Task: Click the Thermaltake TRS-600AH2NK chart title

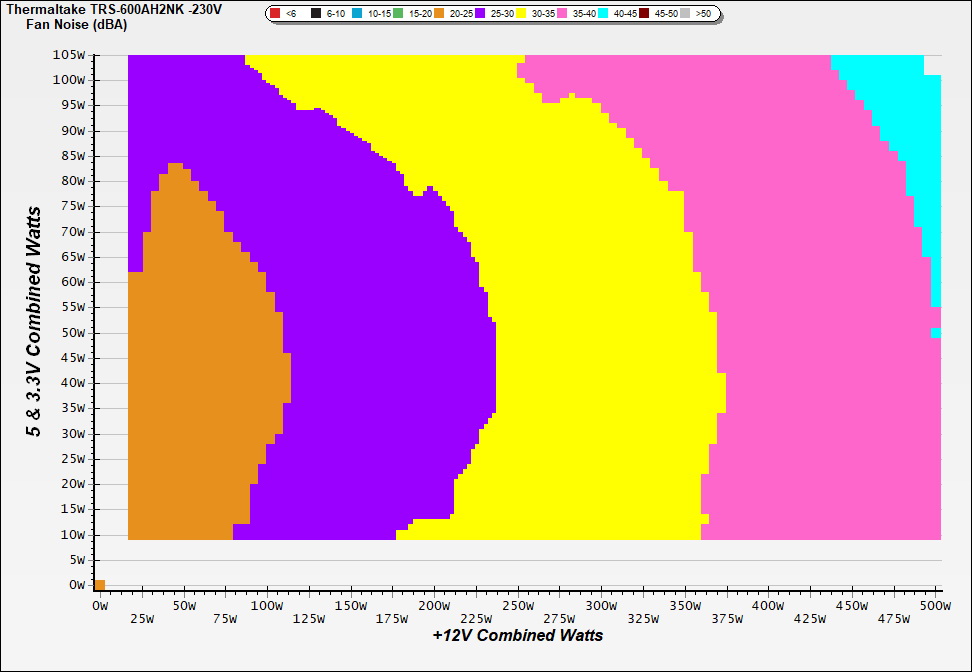Action: (114, 9)
